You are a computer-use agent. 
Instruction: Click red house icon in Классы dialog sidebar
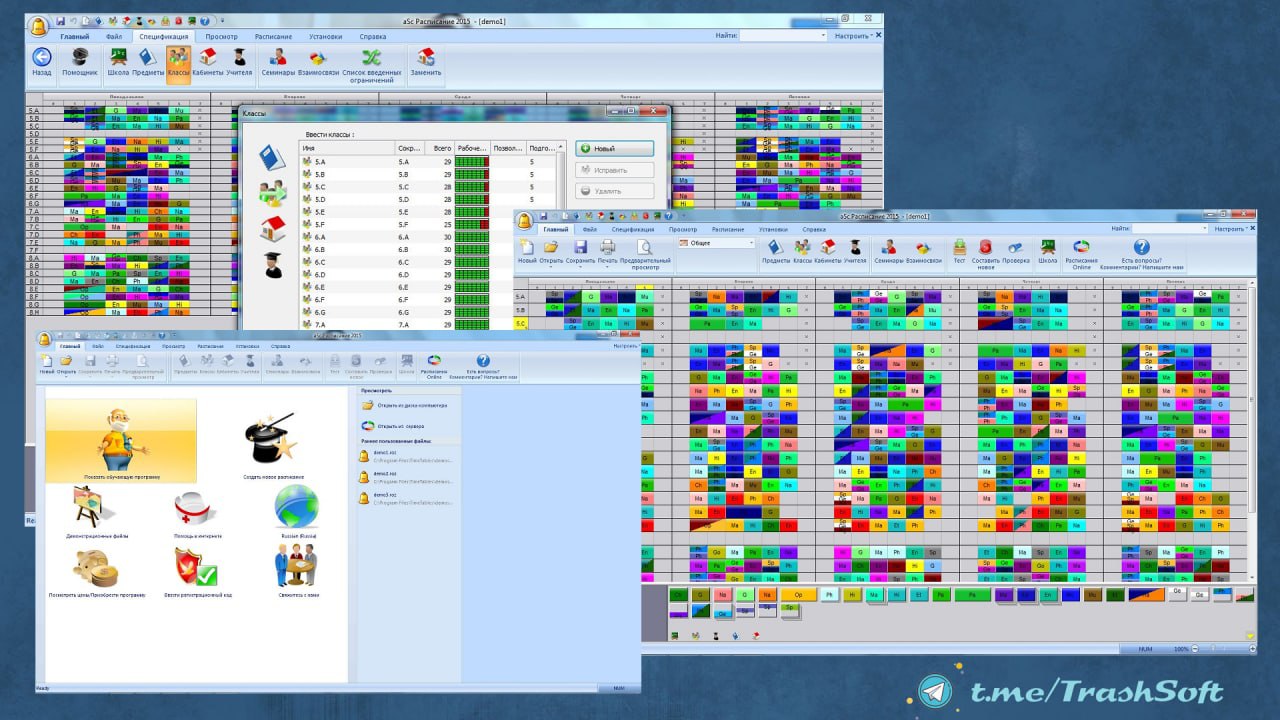pos(272,229)
